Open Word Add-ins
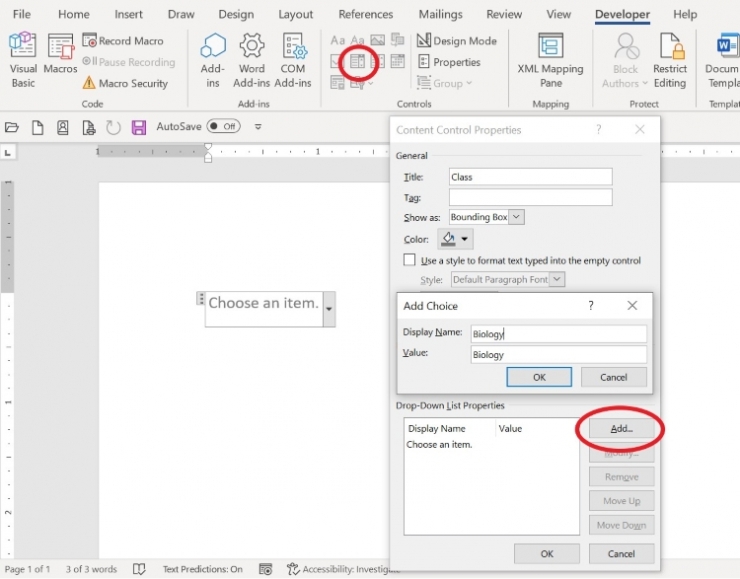The width and height of the screenshot is (740, 579). tap(252, 58)
